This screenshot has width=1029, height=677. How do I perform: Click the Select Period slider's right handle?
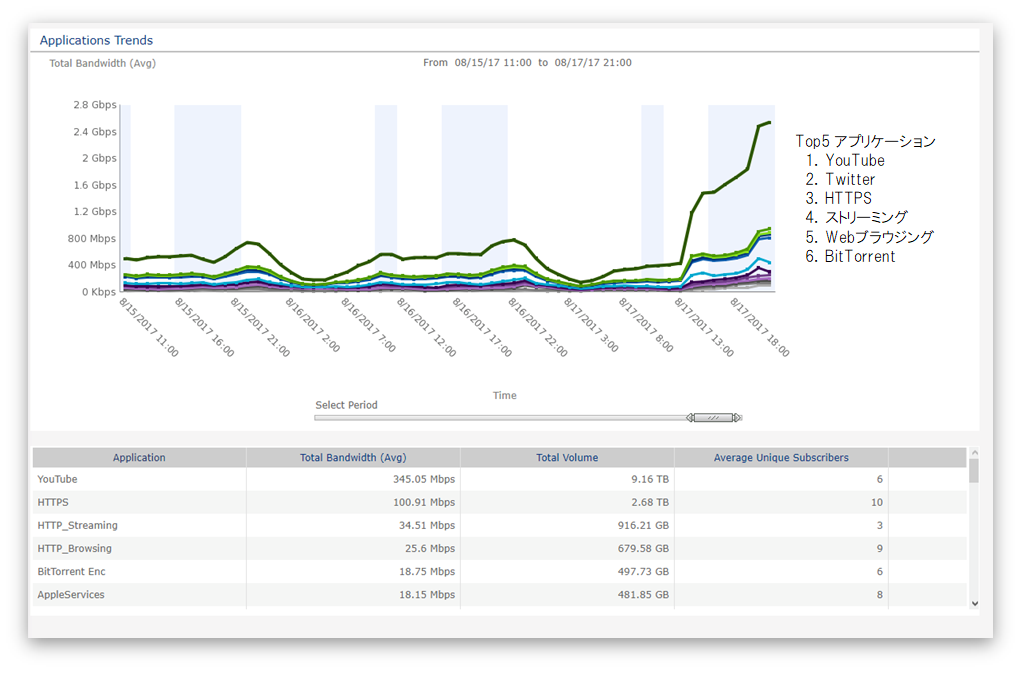coord(738,418)
